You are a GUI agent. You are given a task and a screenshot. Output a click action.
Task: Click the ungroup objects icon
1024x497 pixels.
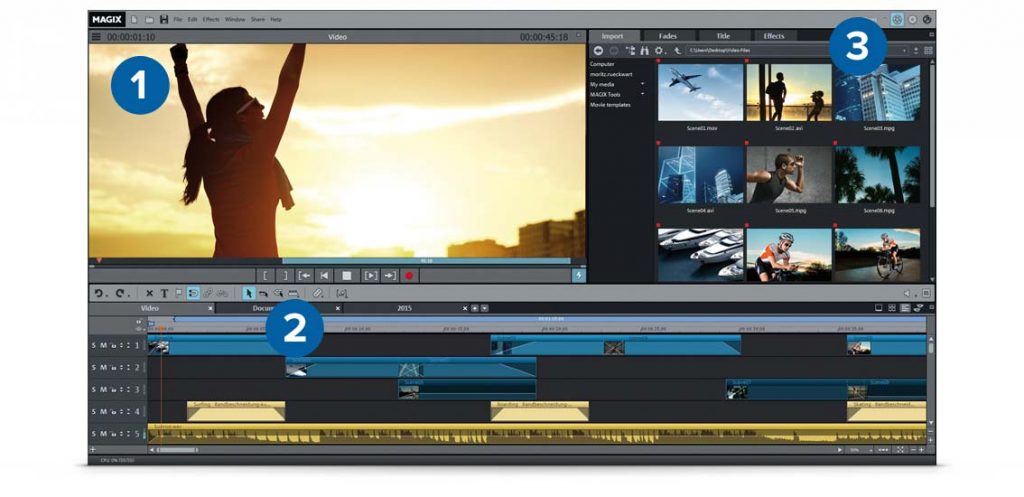click(222, 294)
